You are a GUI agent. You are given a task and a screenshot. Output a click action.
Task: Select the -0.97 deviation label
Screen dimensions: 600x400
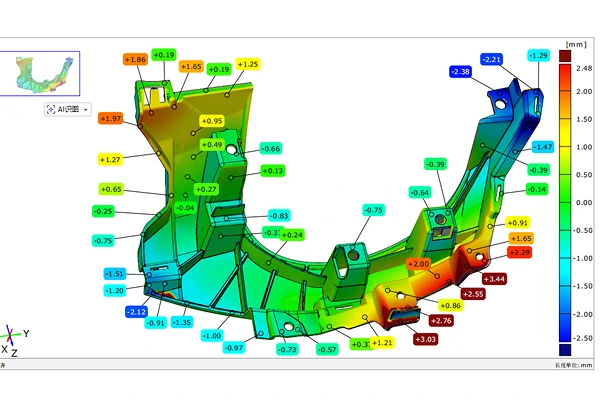[x=234, y=348]
